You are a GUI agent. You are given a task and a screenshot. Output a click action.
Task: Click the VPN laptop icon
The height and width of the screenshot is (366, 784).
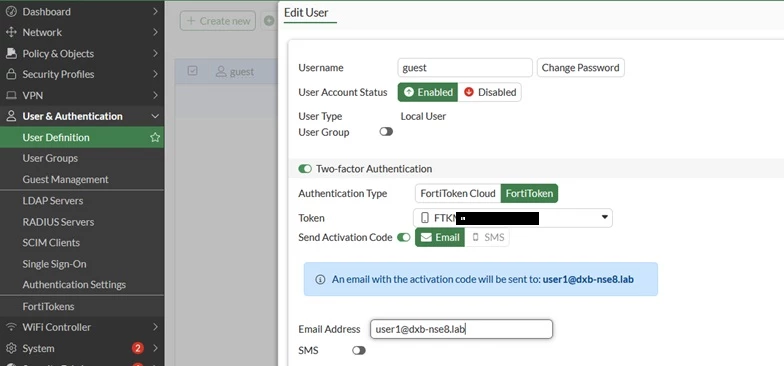[x=11, y=96]
